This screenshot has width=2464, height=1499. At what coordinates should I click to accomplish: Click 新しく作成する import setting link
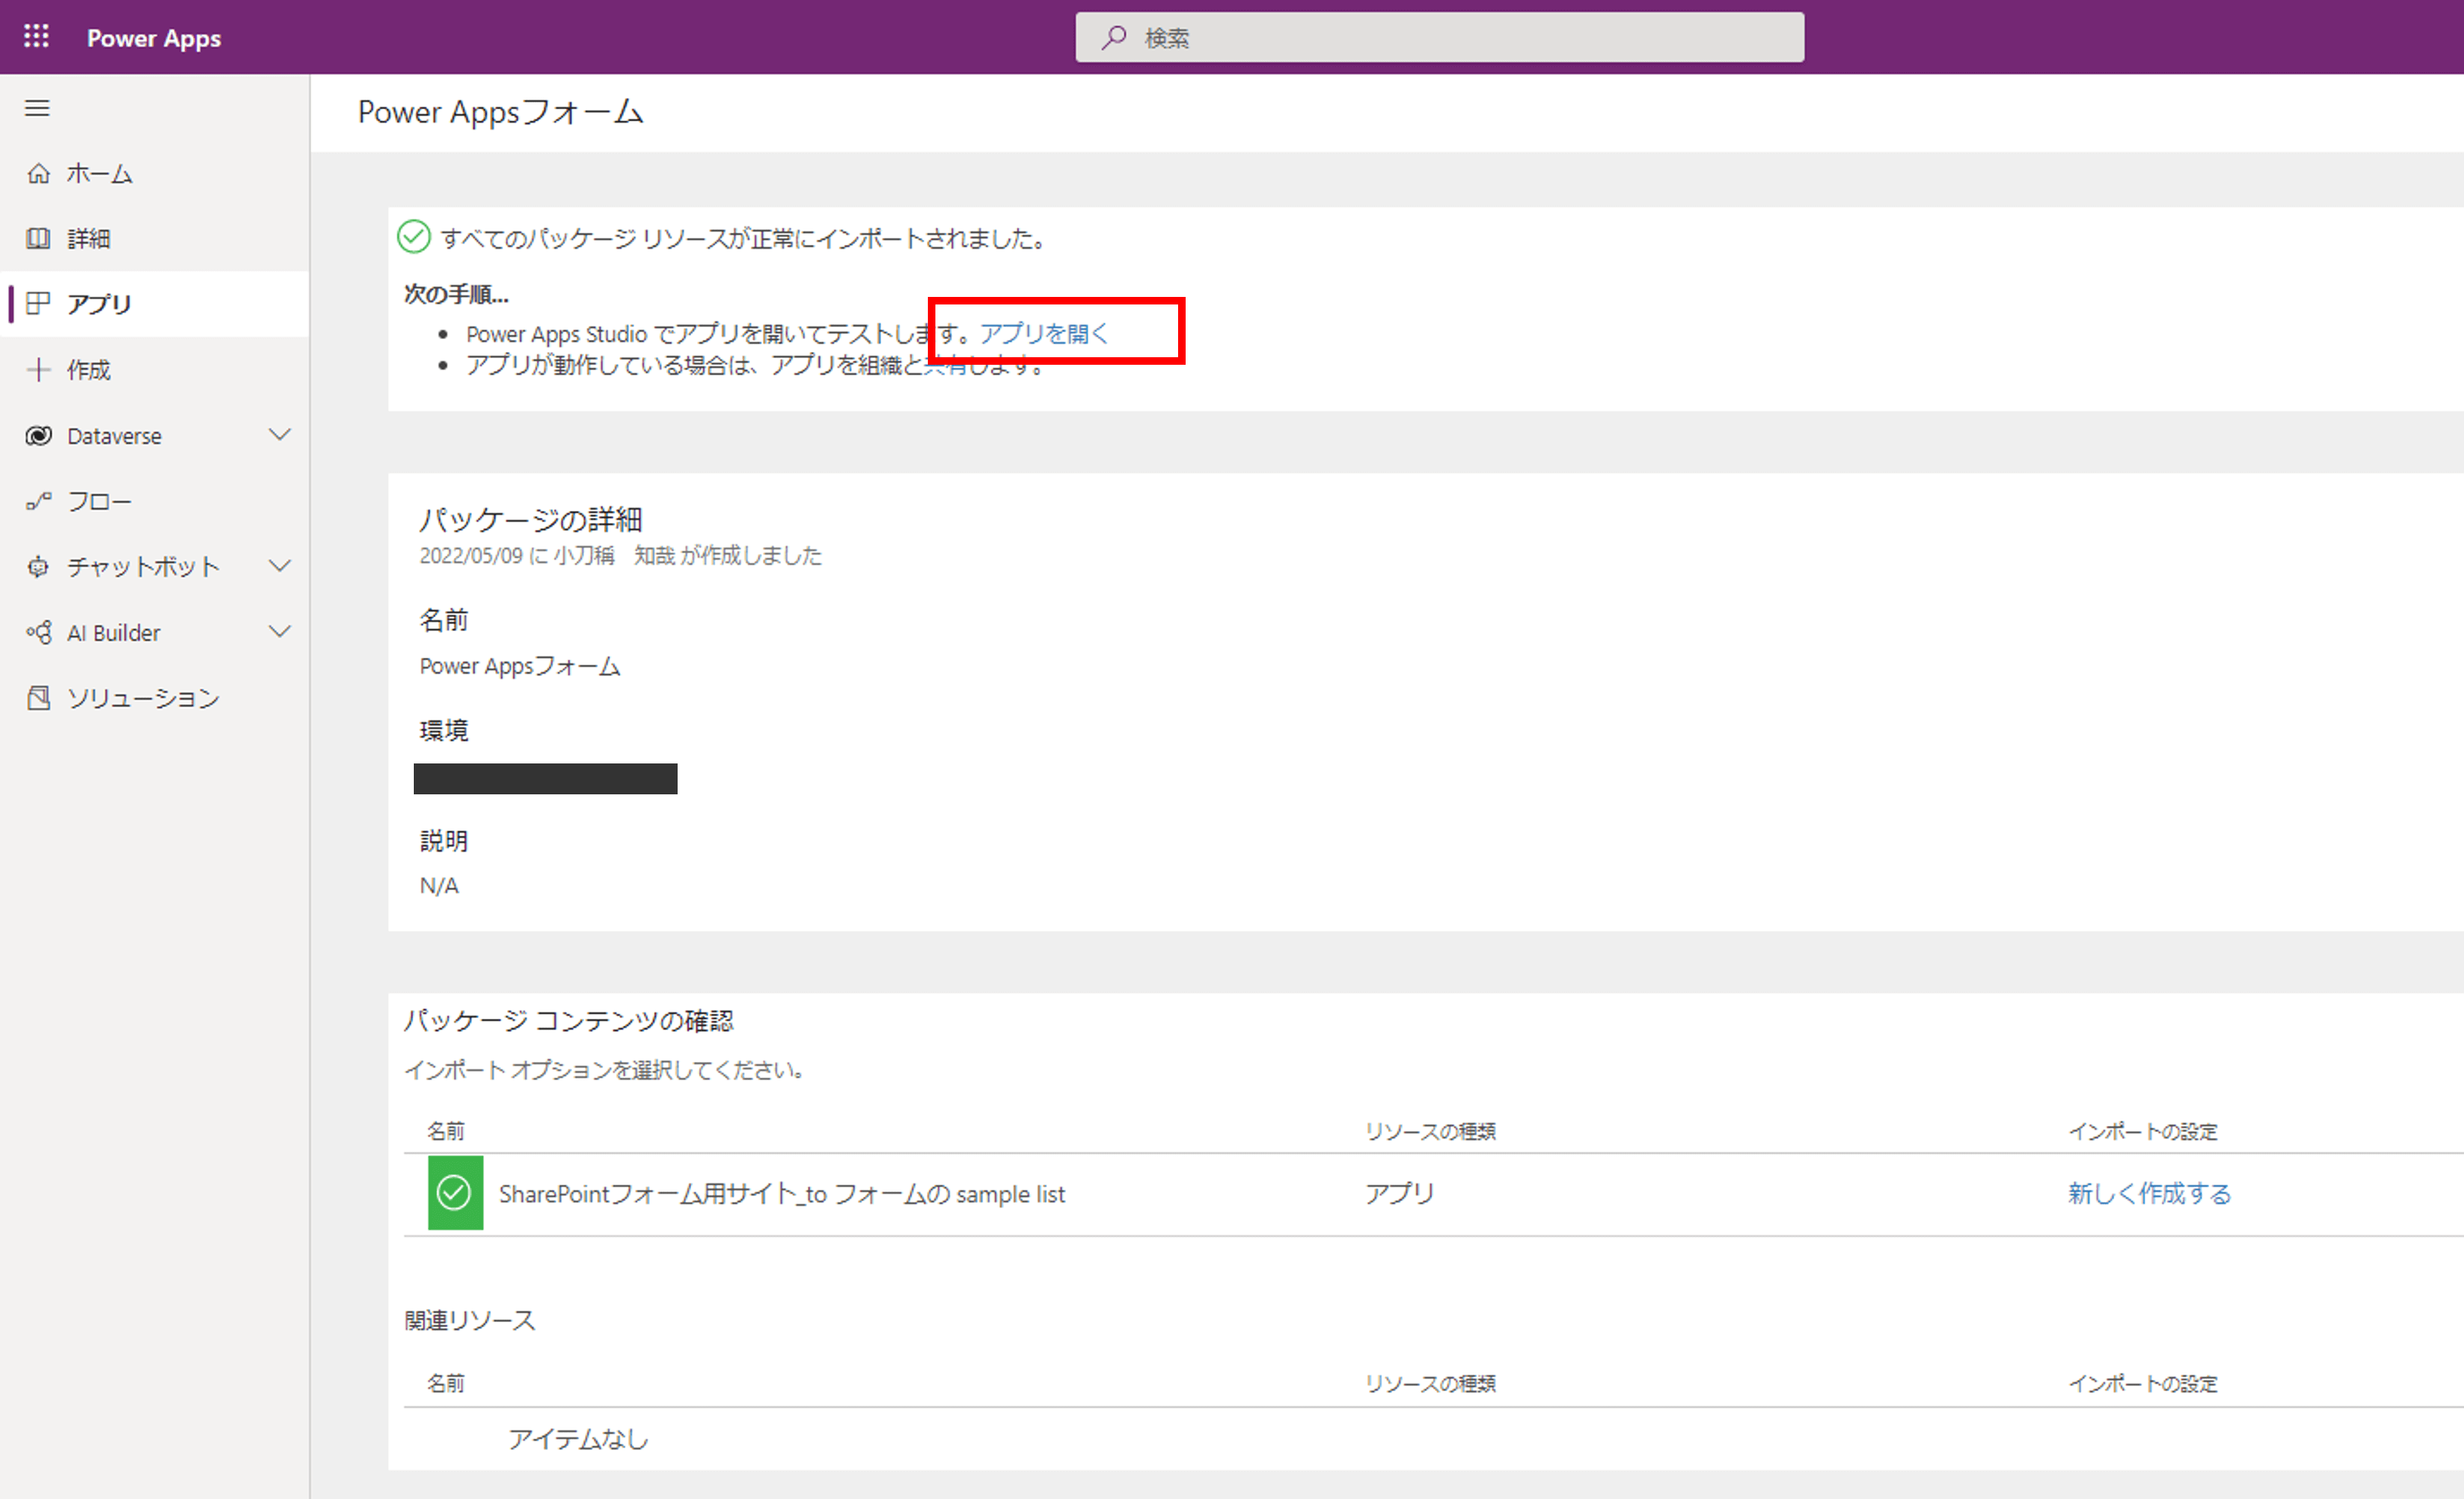(2149, 1193)
